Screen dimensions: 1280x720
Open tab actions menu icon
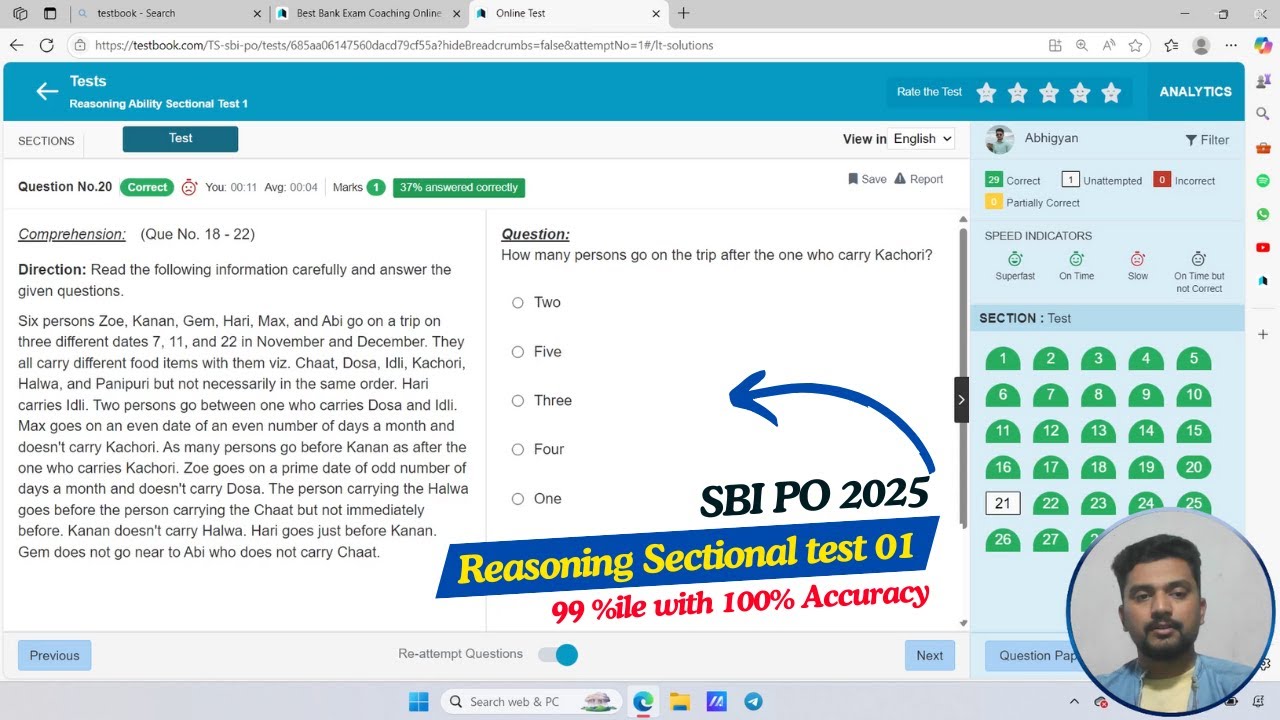[50, 14]
